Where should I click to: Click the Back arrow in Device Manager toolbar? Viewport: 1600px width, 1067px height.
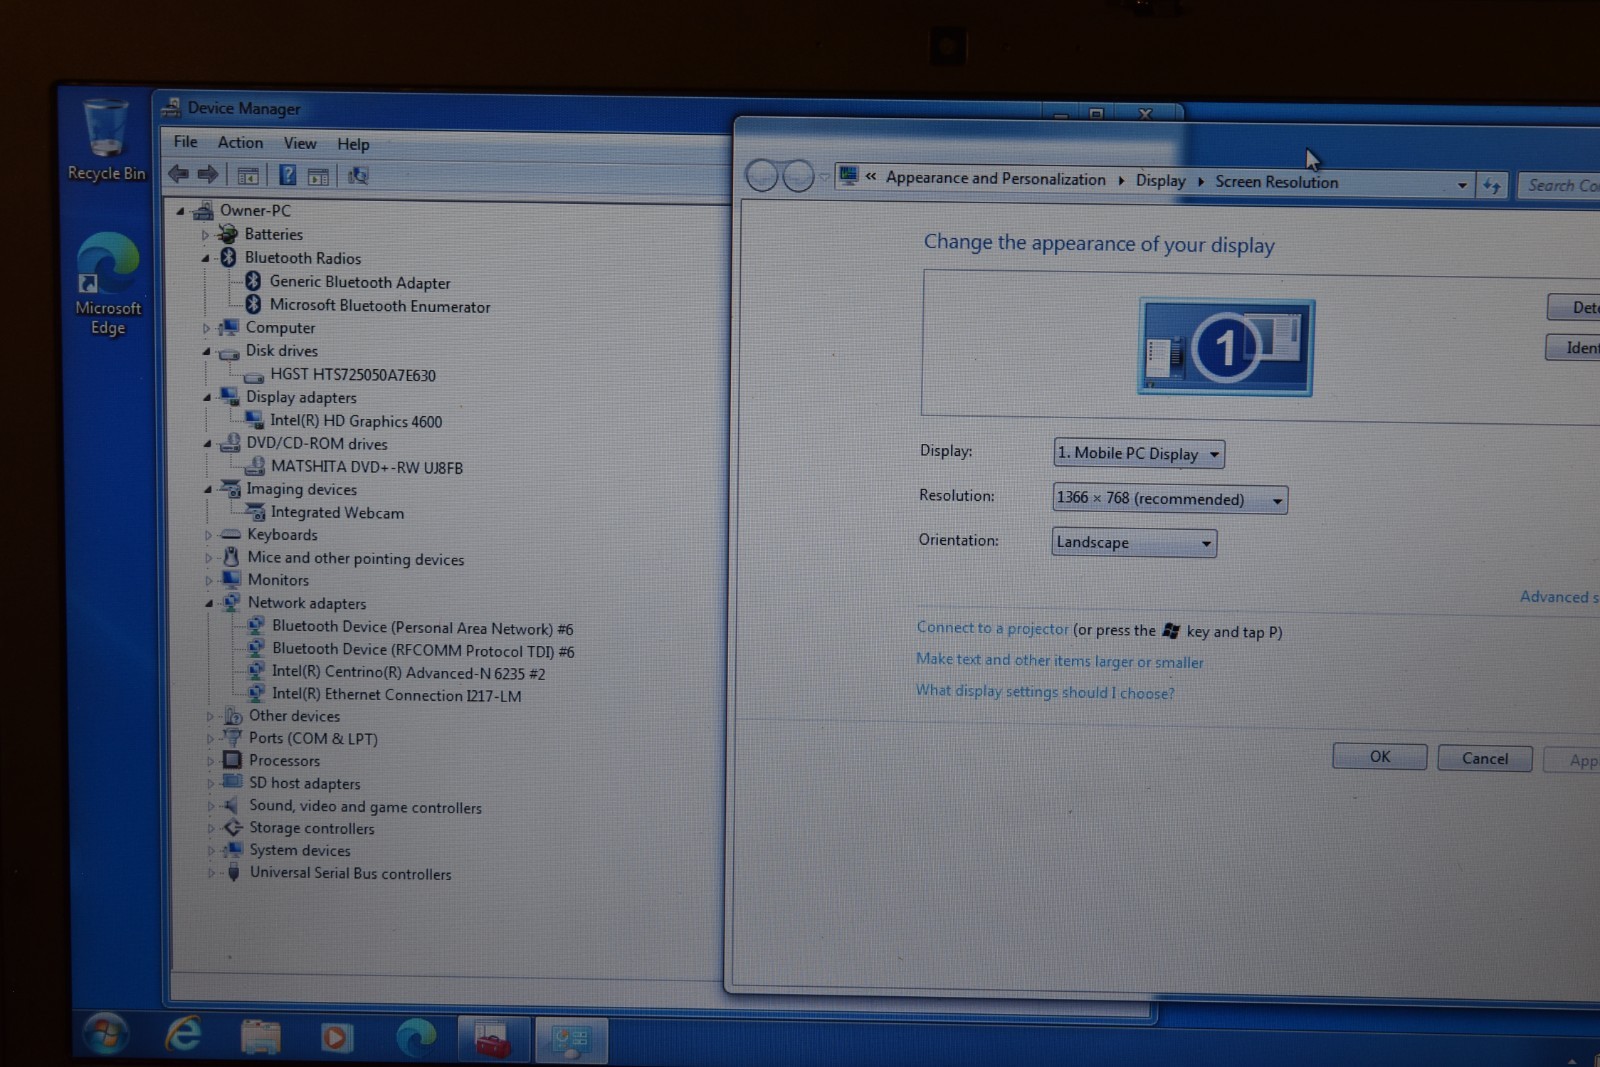point(178,175)
